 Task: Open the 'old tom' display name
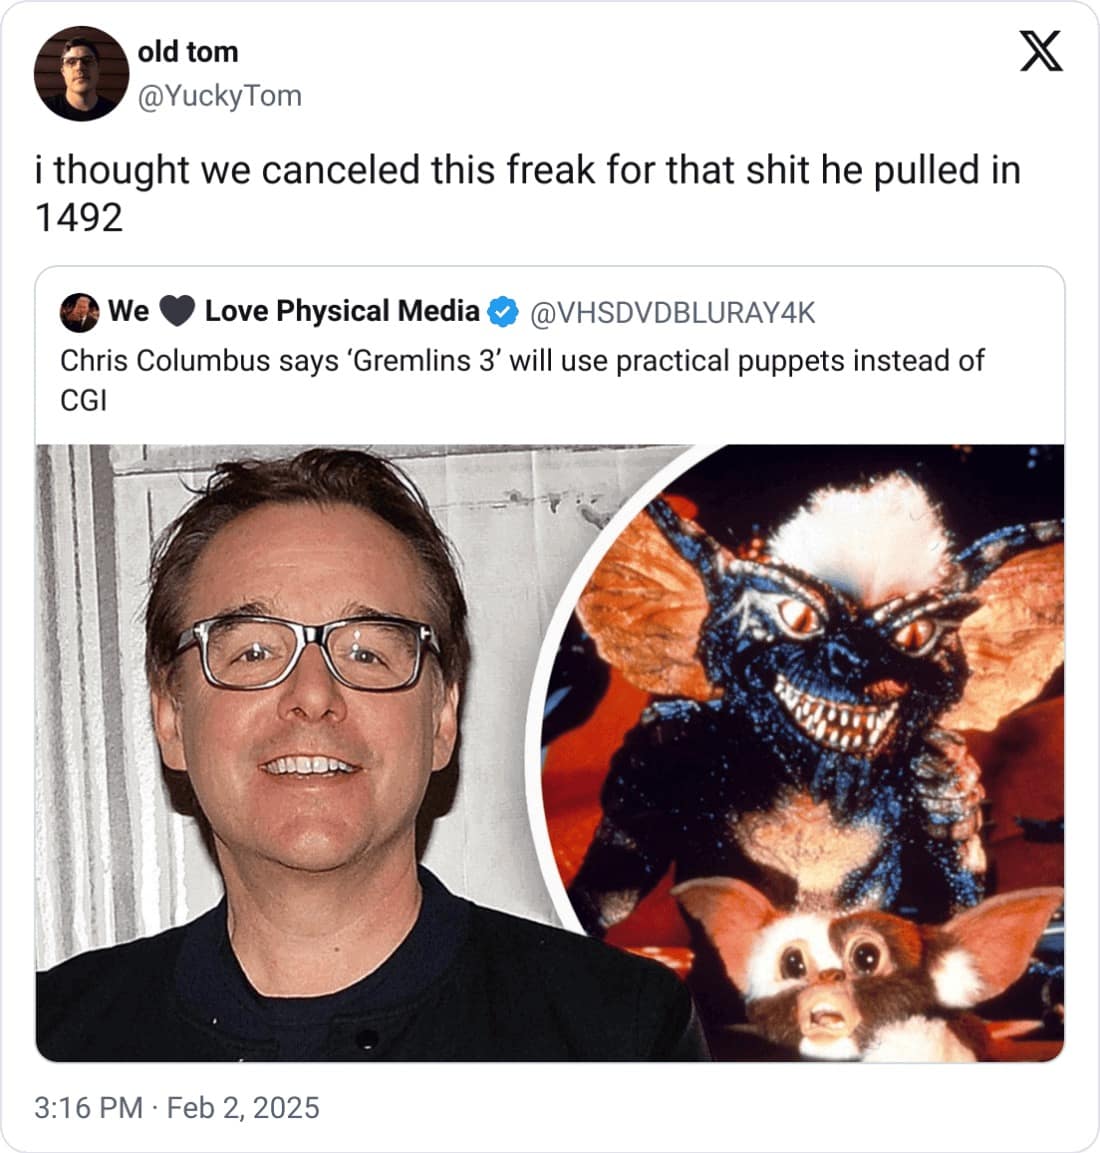click(x=188, y=52)
